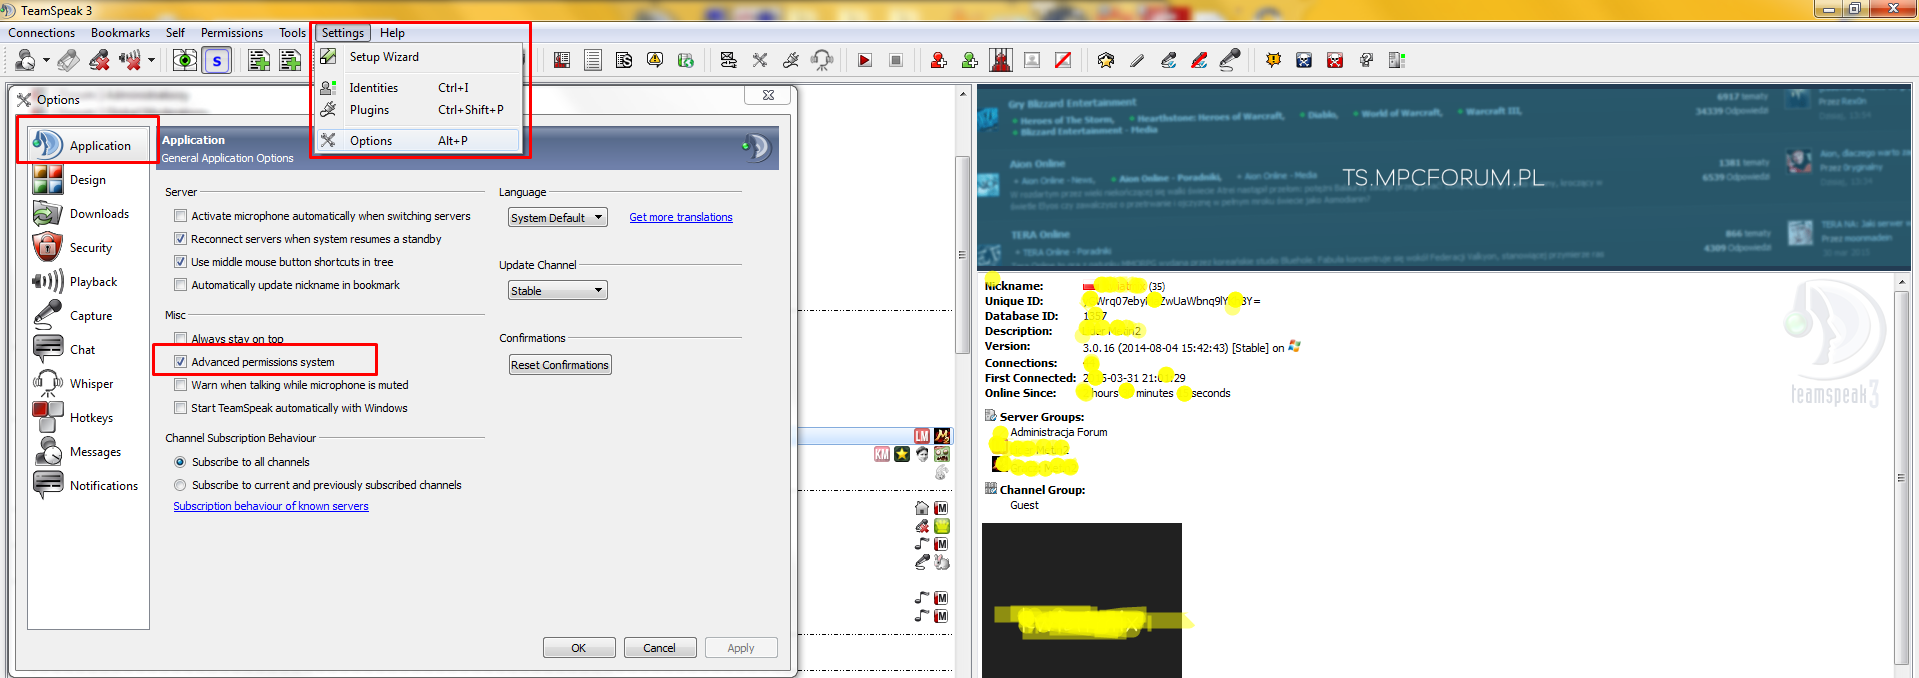Toggle use middle mouse button shortcuts in tree
Image resolution: width=1919 pixels, height=678 pixels.
180,262
